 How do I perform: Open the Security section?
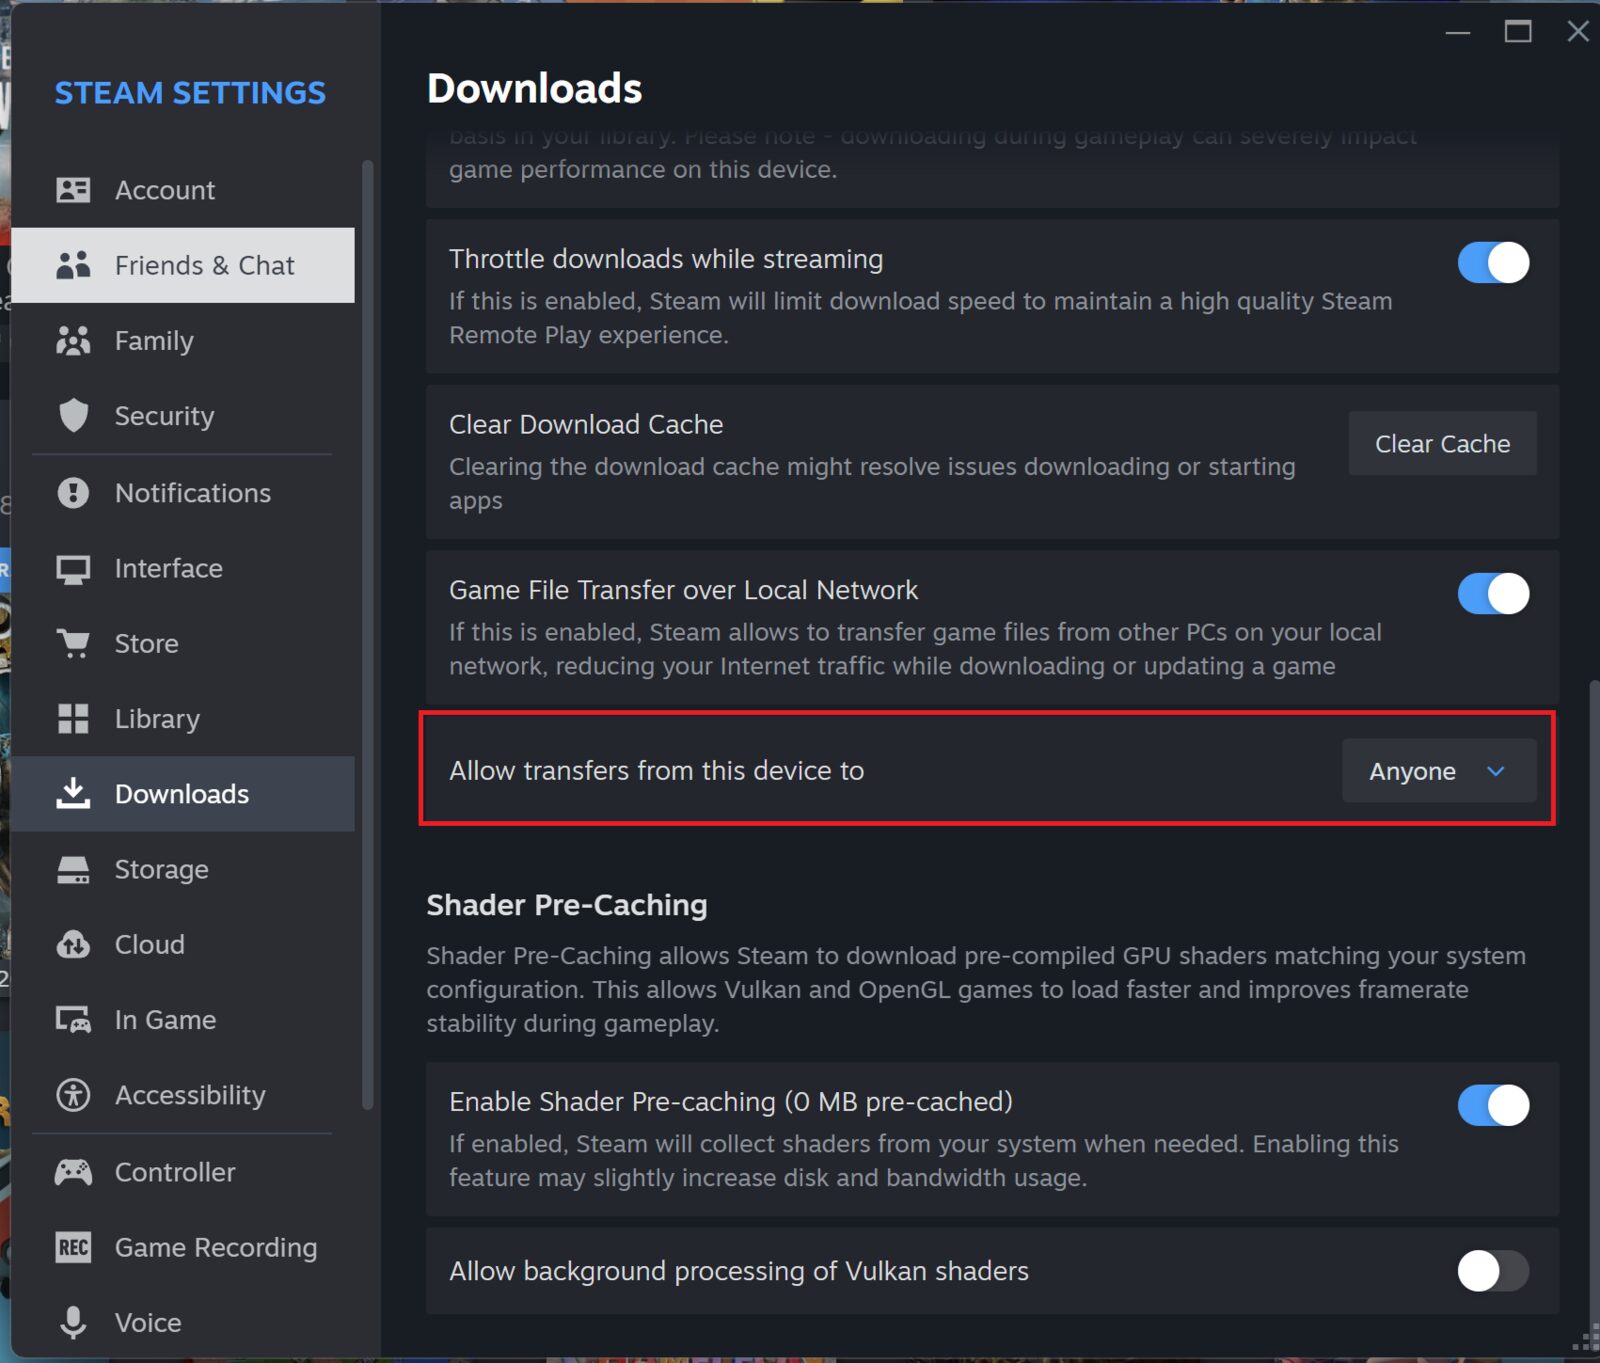tap(183, 416)
